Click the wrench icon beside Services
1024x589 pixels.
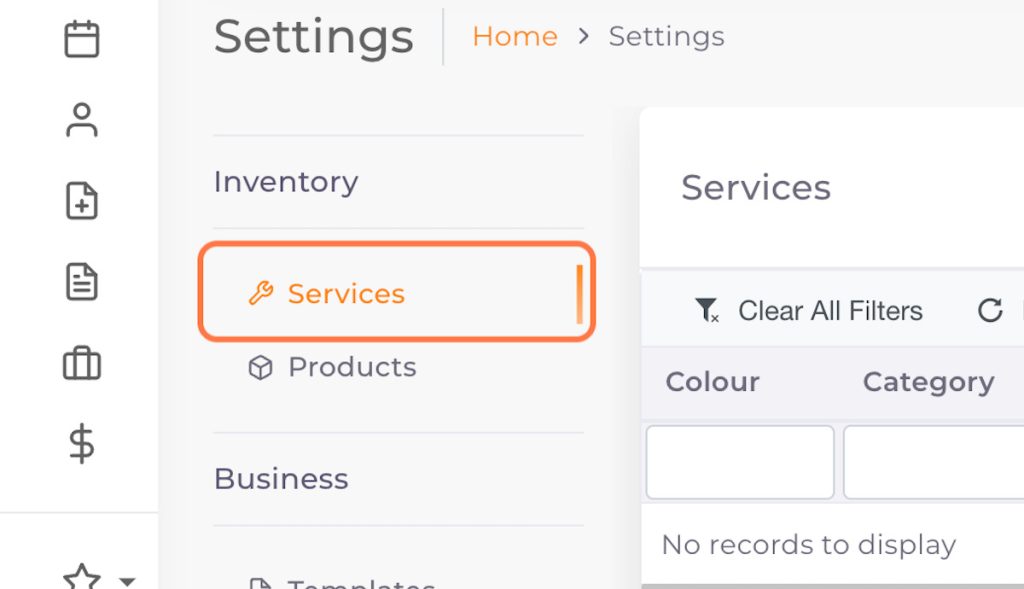(x=260, y=293)
